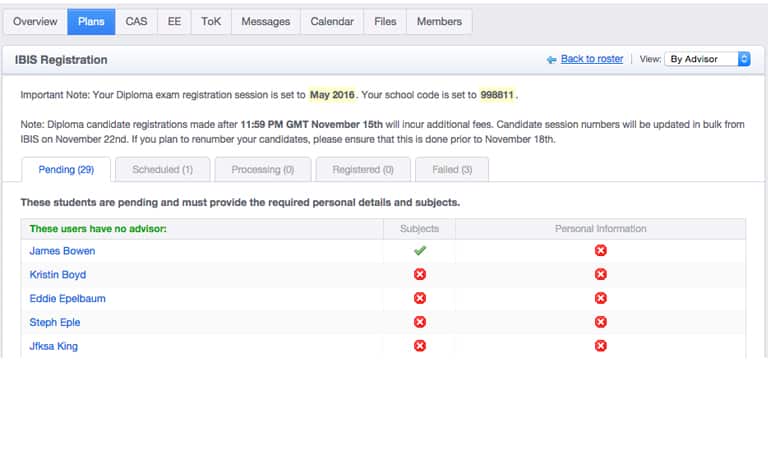
Task: Go to the Messages tab
Action: [265, 22]
